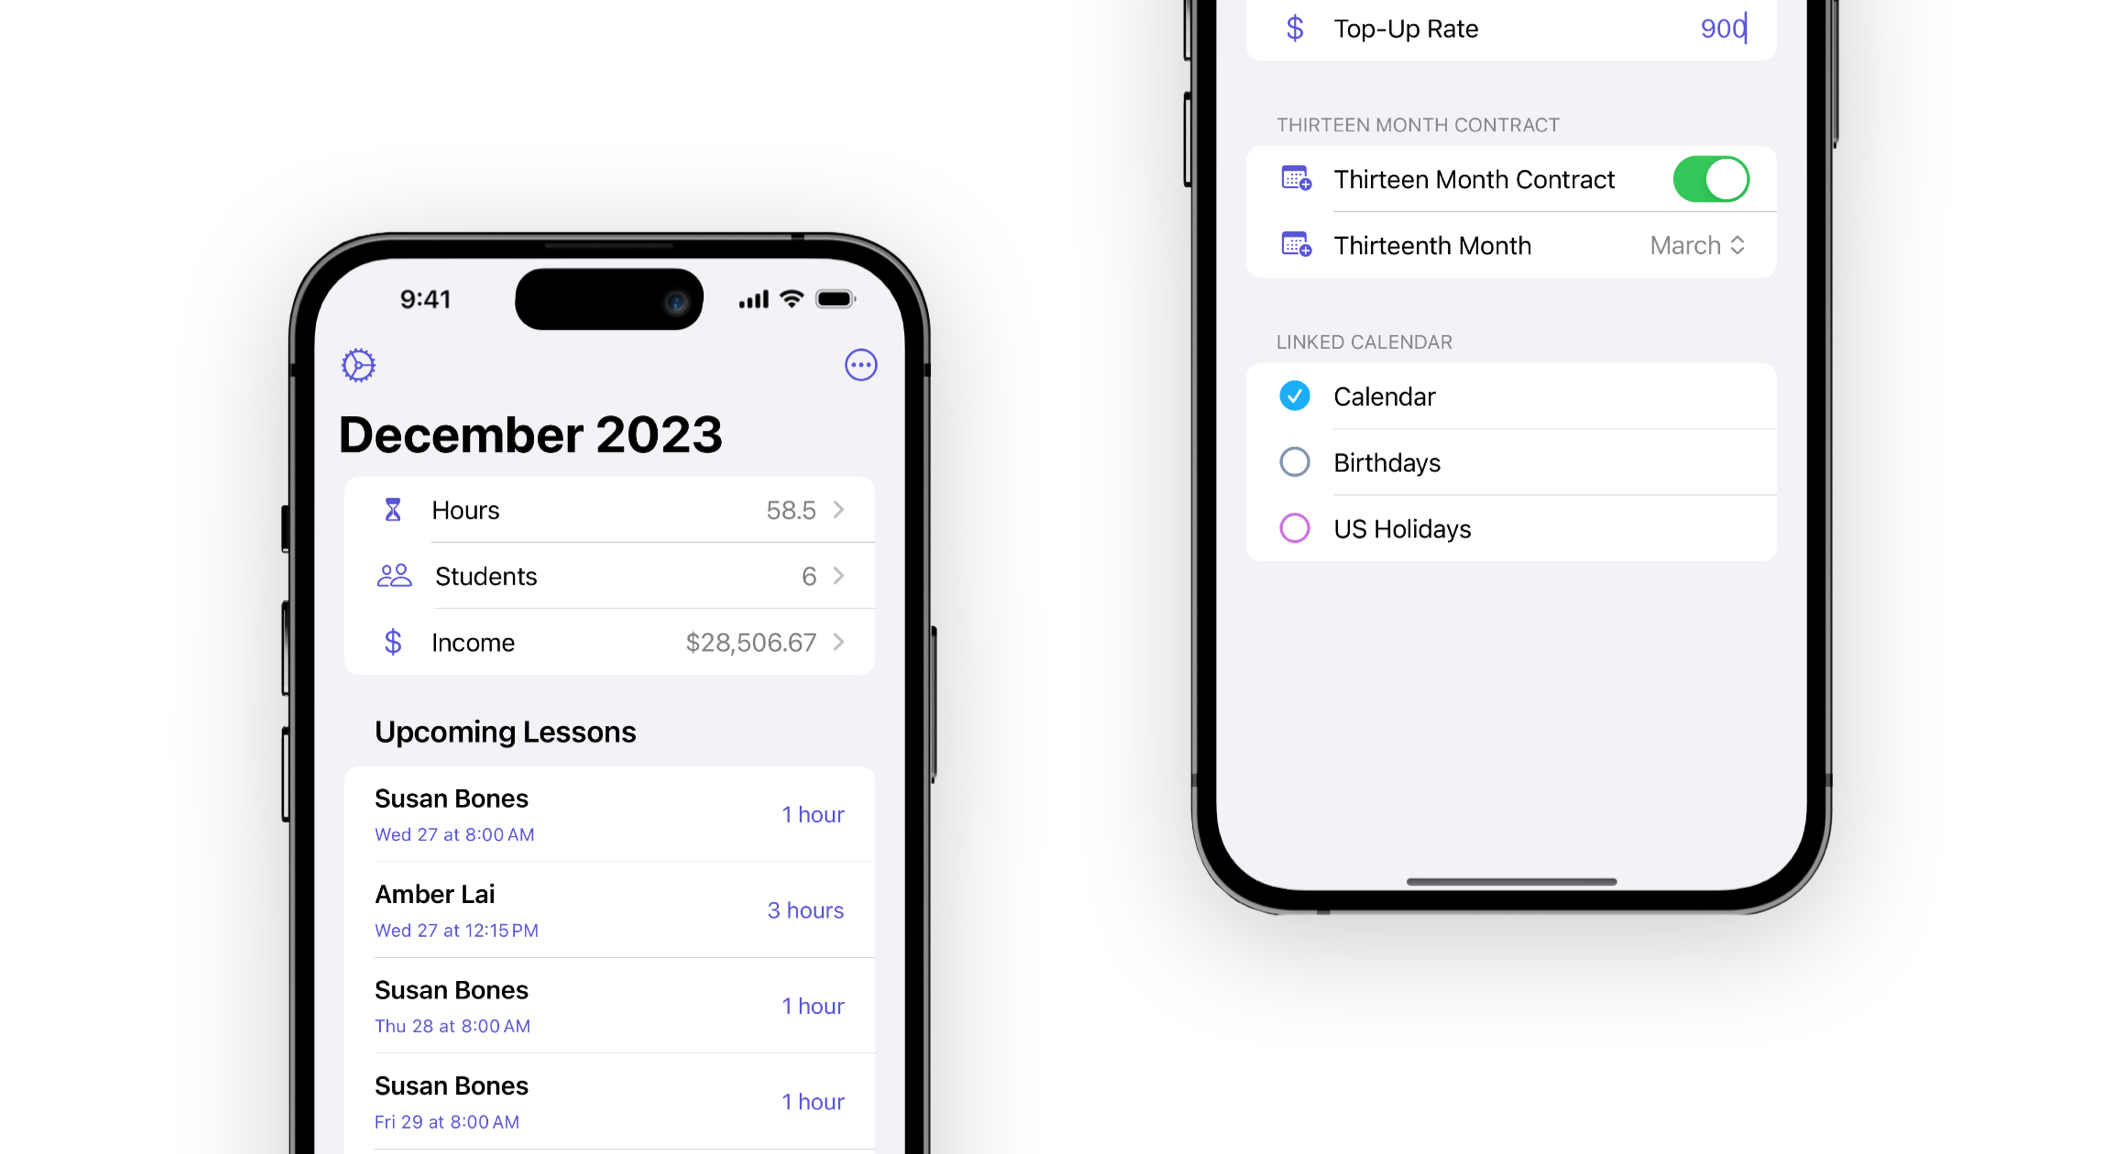Expand the Income row chevron

[x=838, y=642]
